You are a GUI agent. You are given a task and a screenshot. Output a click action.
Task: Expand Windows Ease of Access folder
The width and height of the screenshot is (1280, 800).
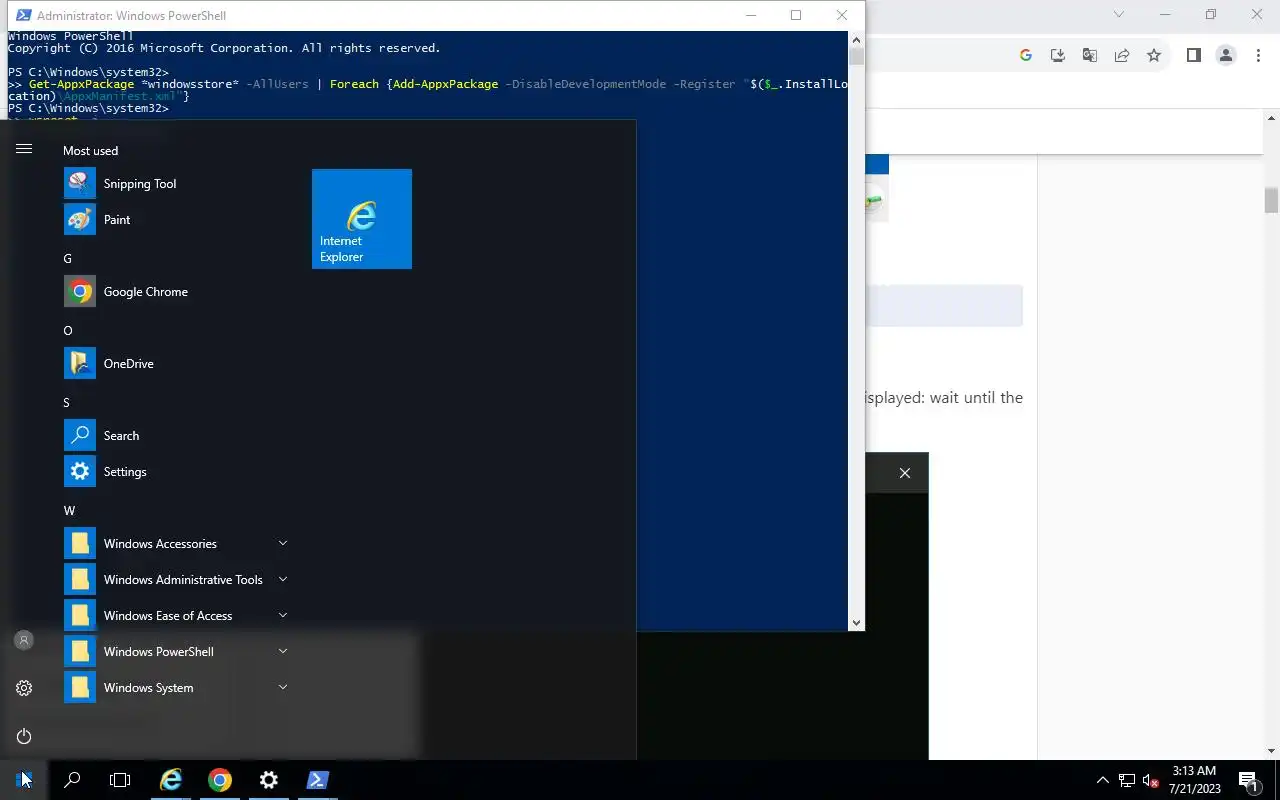[176, 616]
